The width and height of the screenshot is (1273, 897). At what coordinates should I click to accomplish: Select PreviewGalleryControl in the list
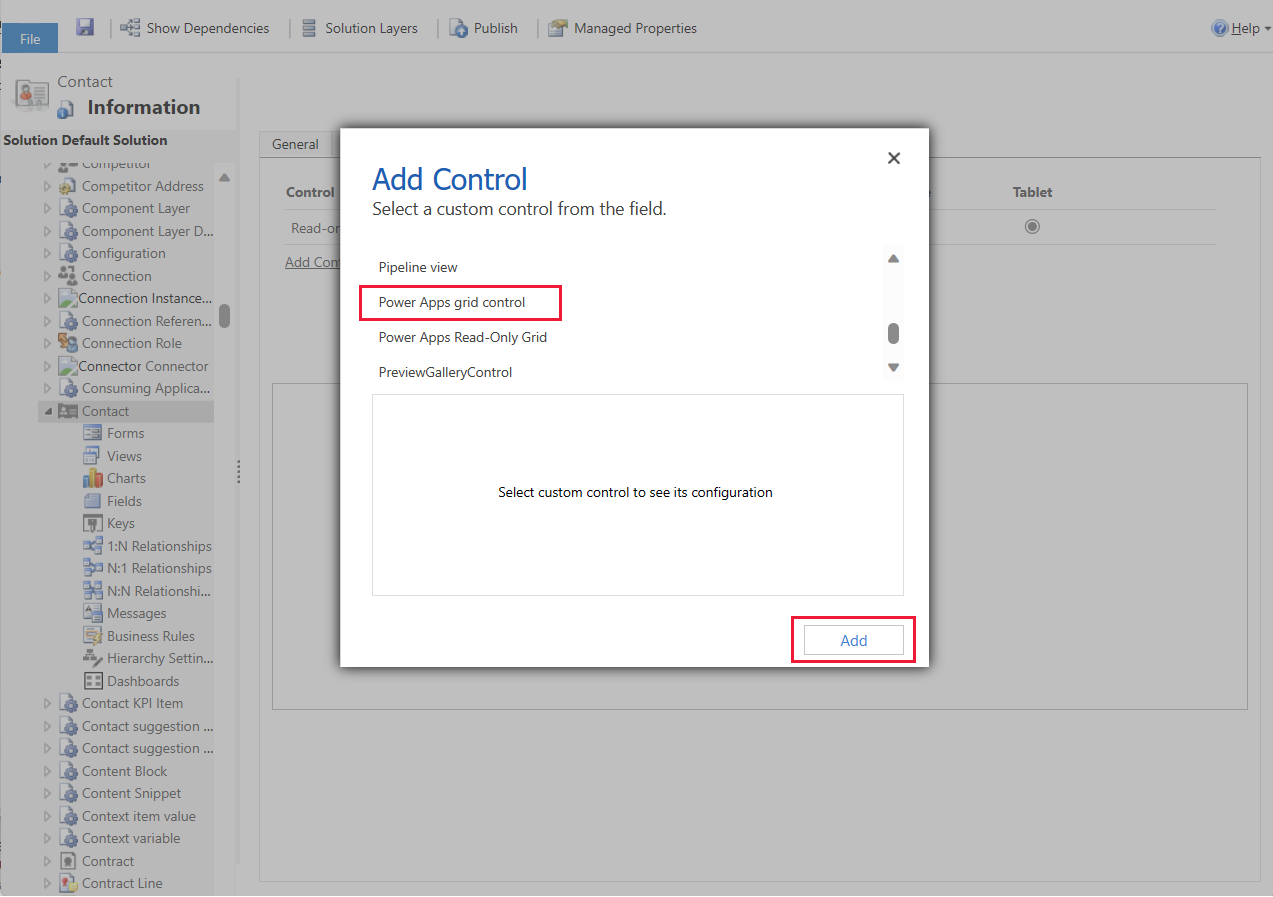click(x=445, y=372)
